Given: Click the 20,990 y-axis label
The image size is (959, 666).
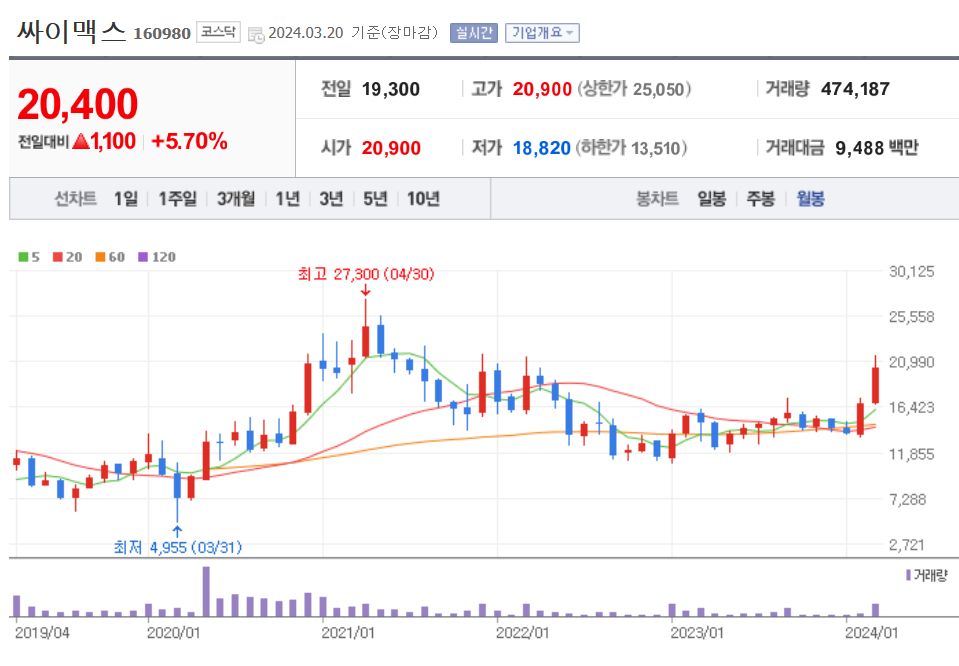Looking at the screenshot, I should [x=911, y=362].
